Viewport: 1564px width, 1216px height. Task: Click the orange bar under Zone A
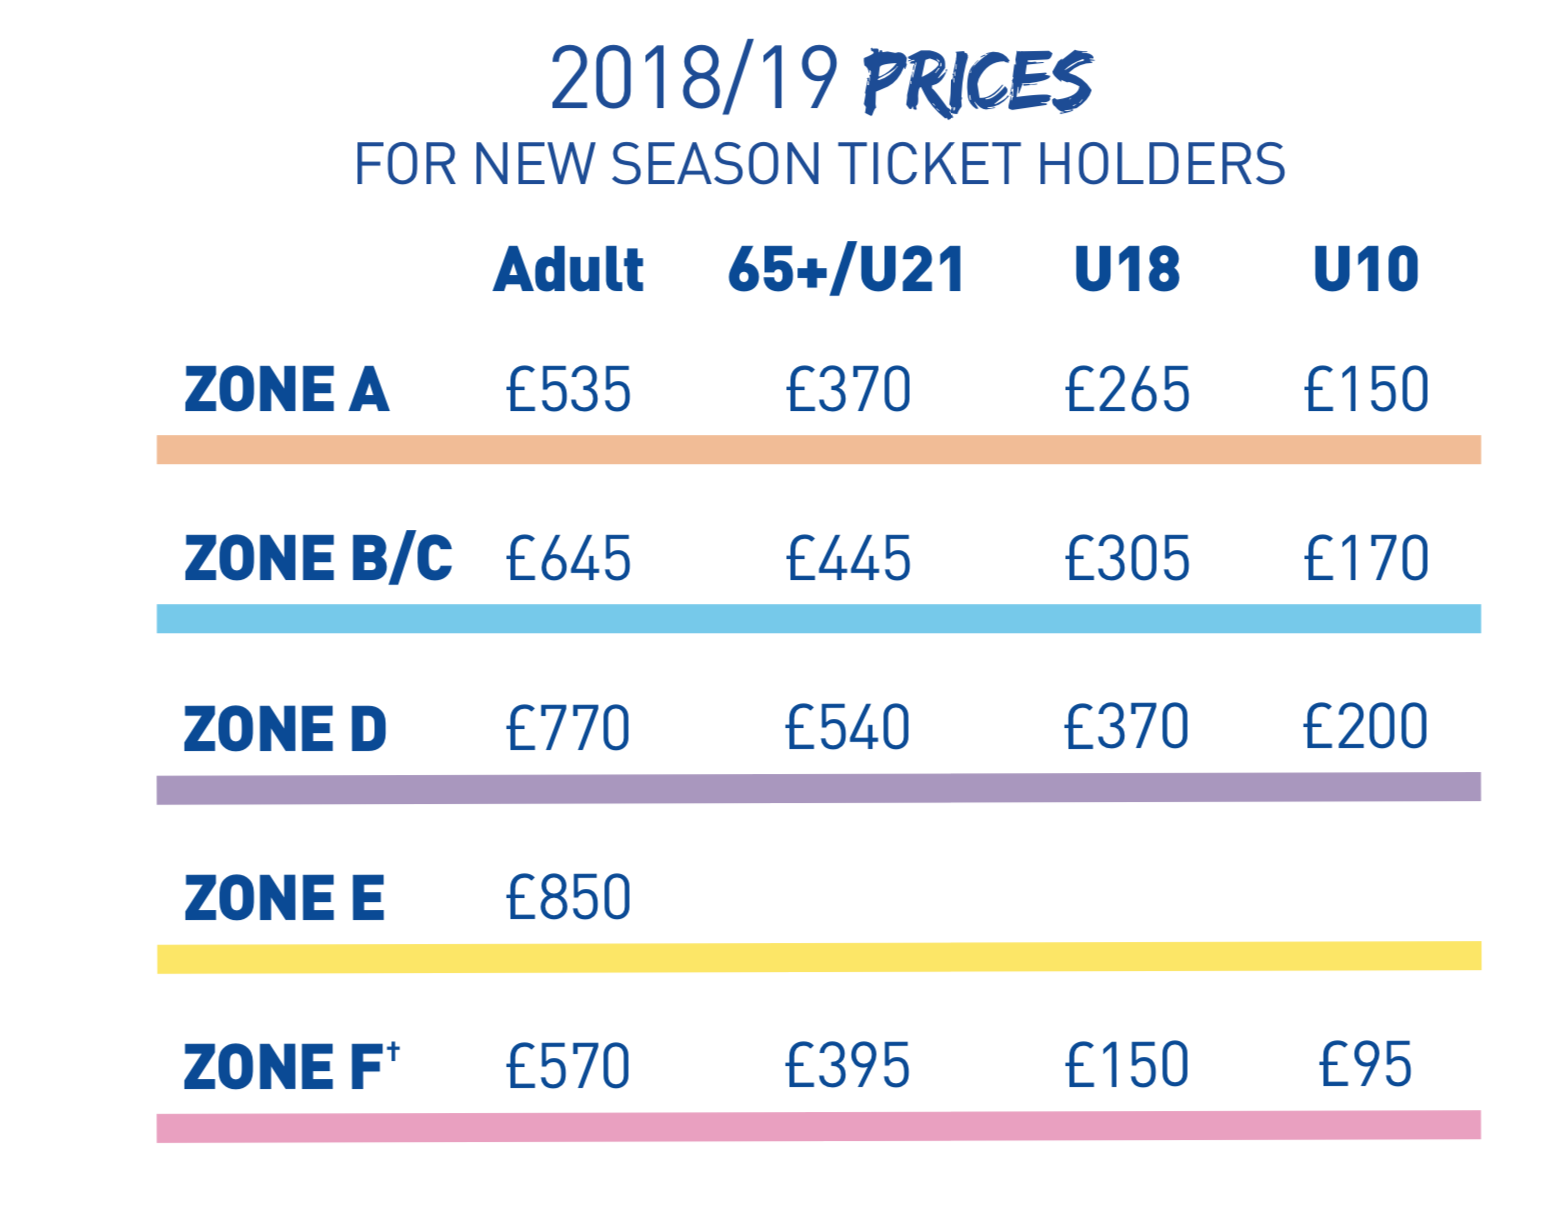(x=819, y=450)
